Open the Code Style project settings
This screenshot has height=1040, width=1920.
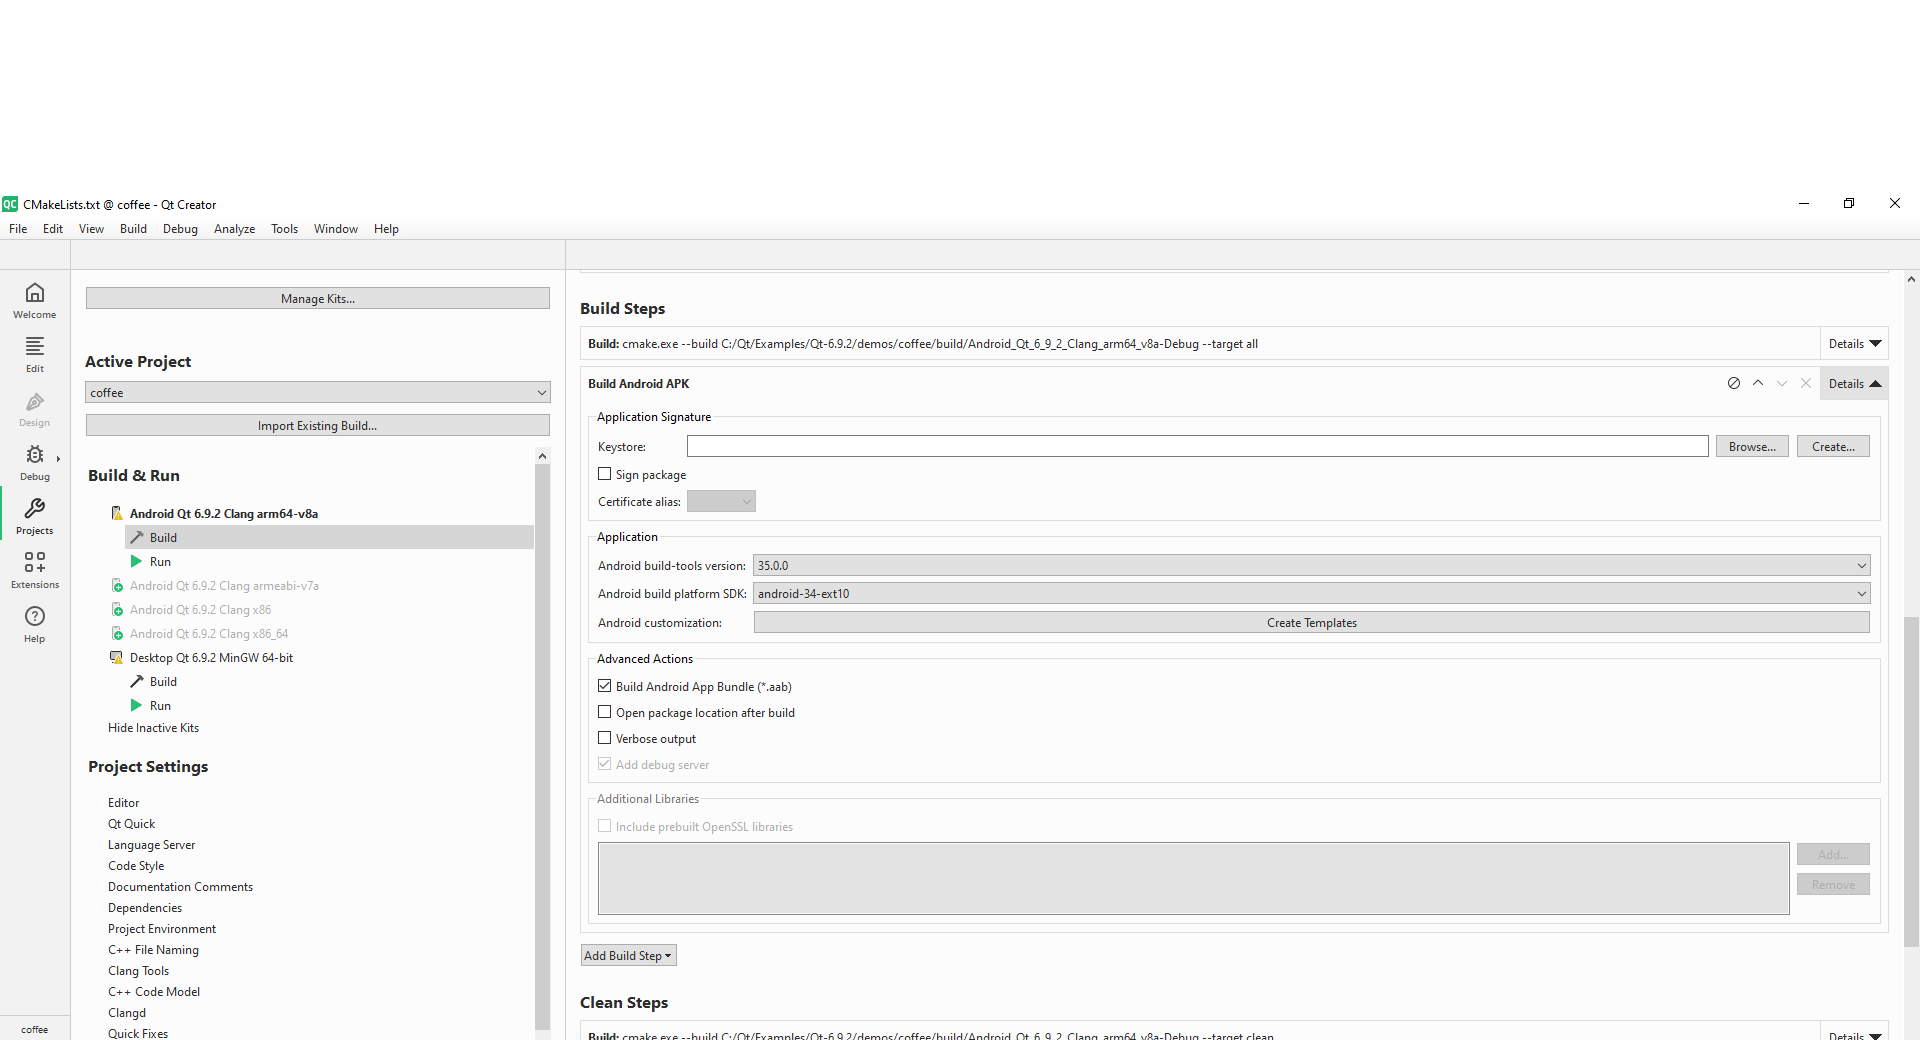pos(136,865)
